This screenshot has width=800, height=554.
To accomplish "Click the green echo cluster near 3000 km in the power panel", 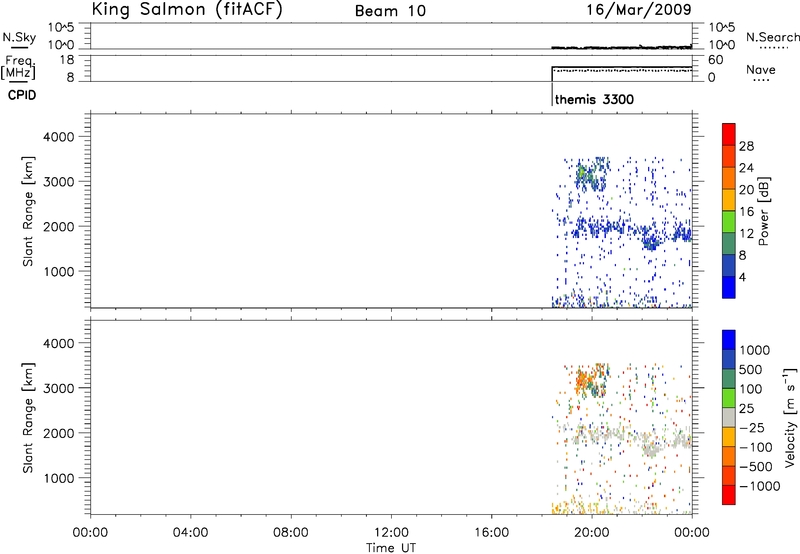I will tap(585, 175).
